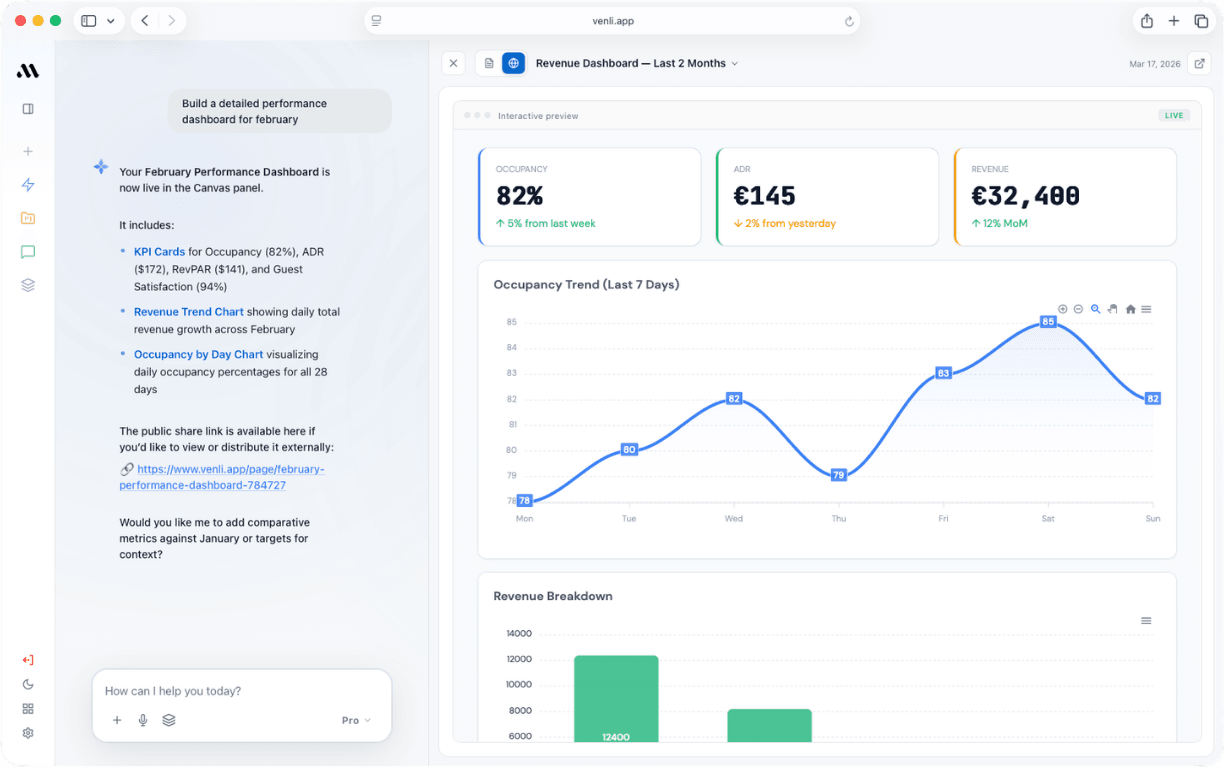Click the microphone voice input icon
The image size is (1224, 768).
(x=143, y=720)
